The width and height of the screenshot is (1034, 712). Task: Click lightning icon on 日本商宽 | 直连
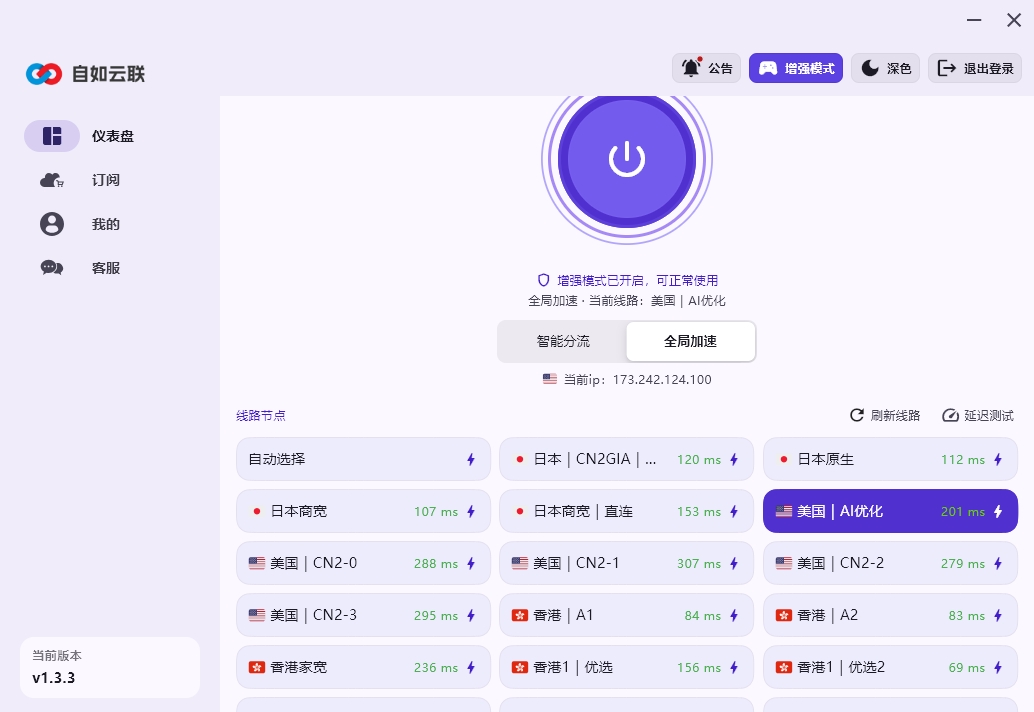(x=734, y=512)
